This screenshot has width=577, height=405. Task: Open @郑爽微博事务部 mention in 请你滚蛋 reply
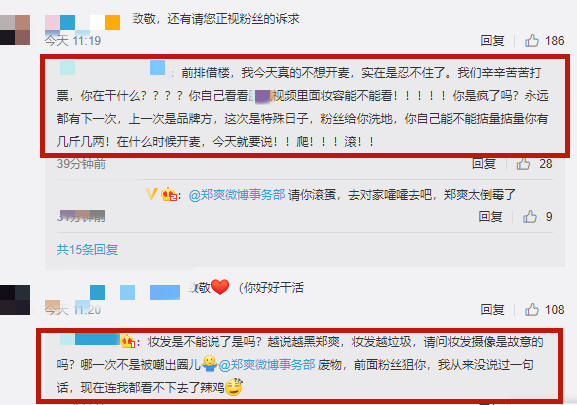point(237,194)
